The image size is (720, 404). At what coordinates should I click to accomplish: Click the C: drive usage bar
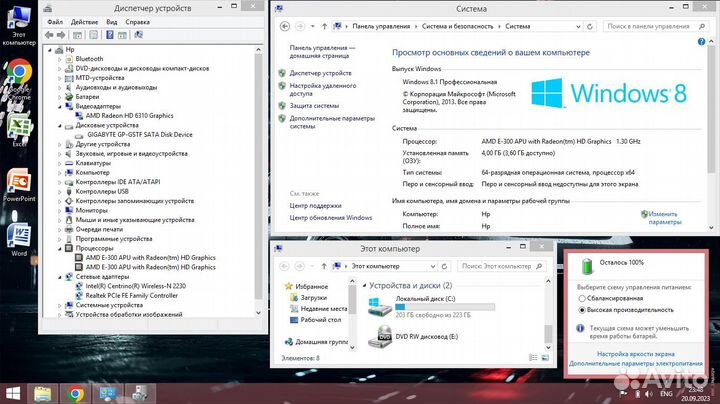tap(445, 307)
